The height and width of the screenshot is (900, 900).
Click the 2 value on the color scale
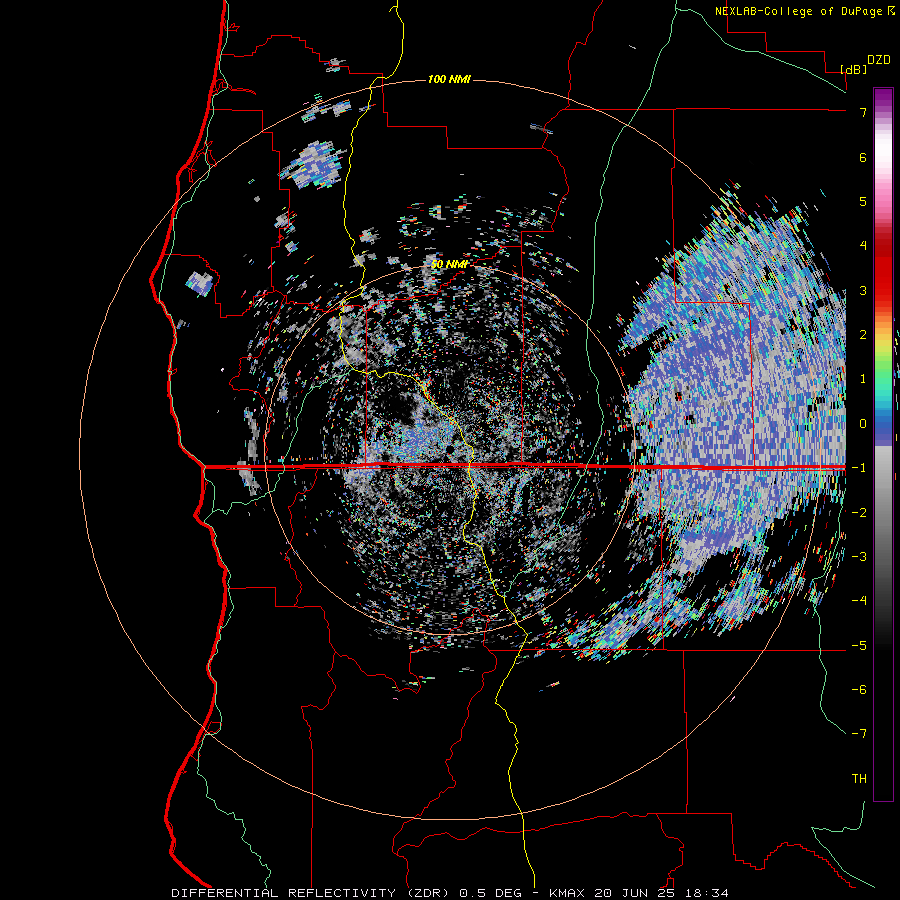pyautogui.click(x=863, y=335)
